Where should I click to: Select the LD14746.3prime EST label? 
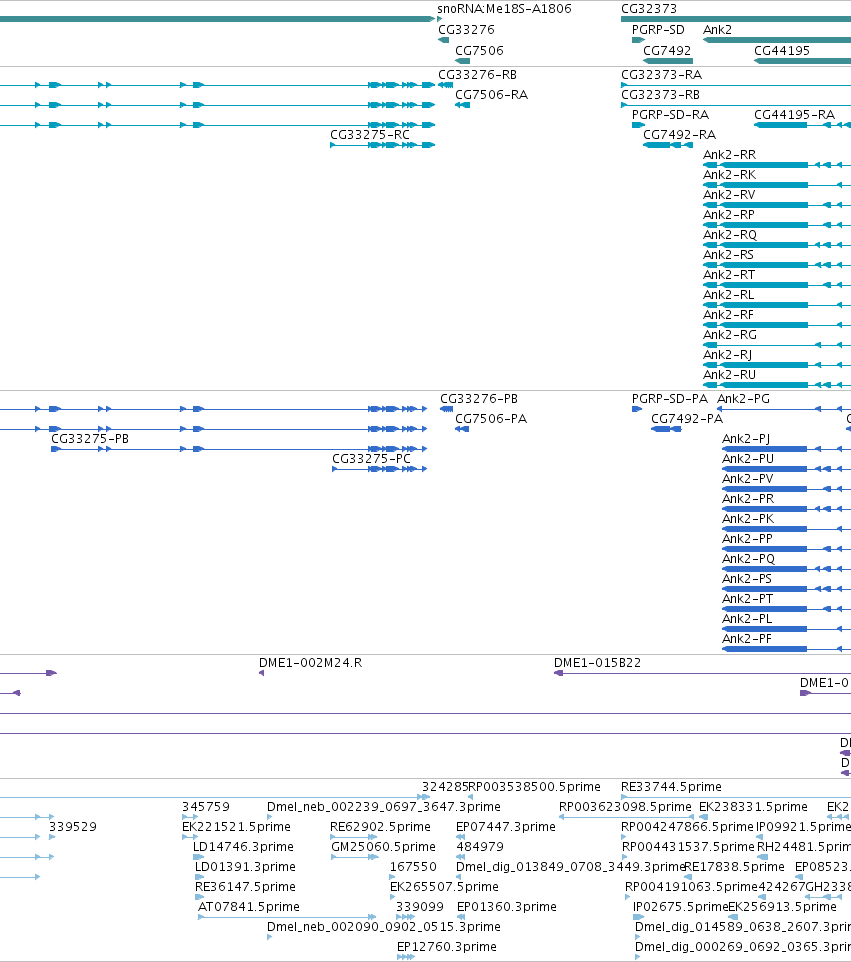243,847
